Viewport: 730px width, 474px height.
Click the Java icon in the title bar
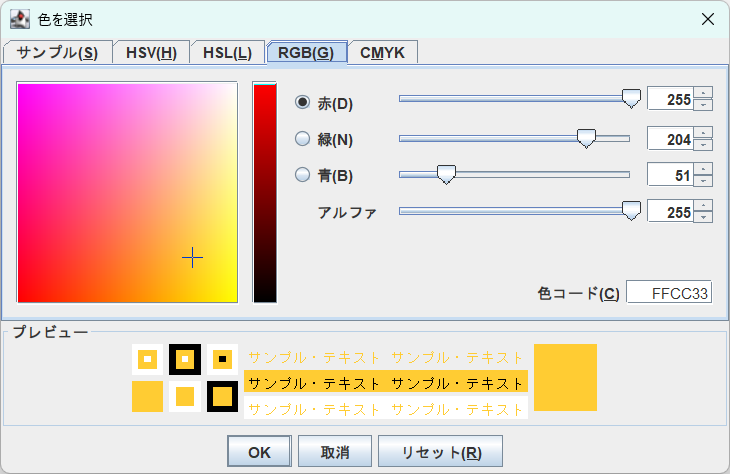pos(20,19)
